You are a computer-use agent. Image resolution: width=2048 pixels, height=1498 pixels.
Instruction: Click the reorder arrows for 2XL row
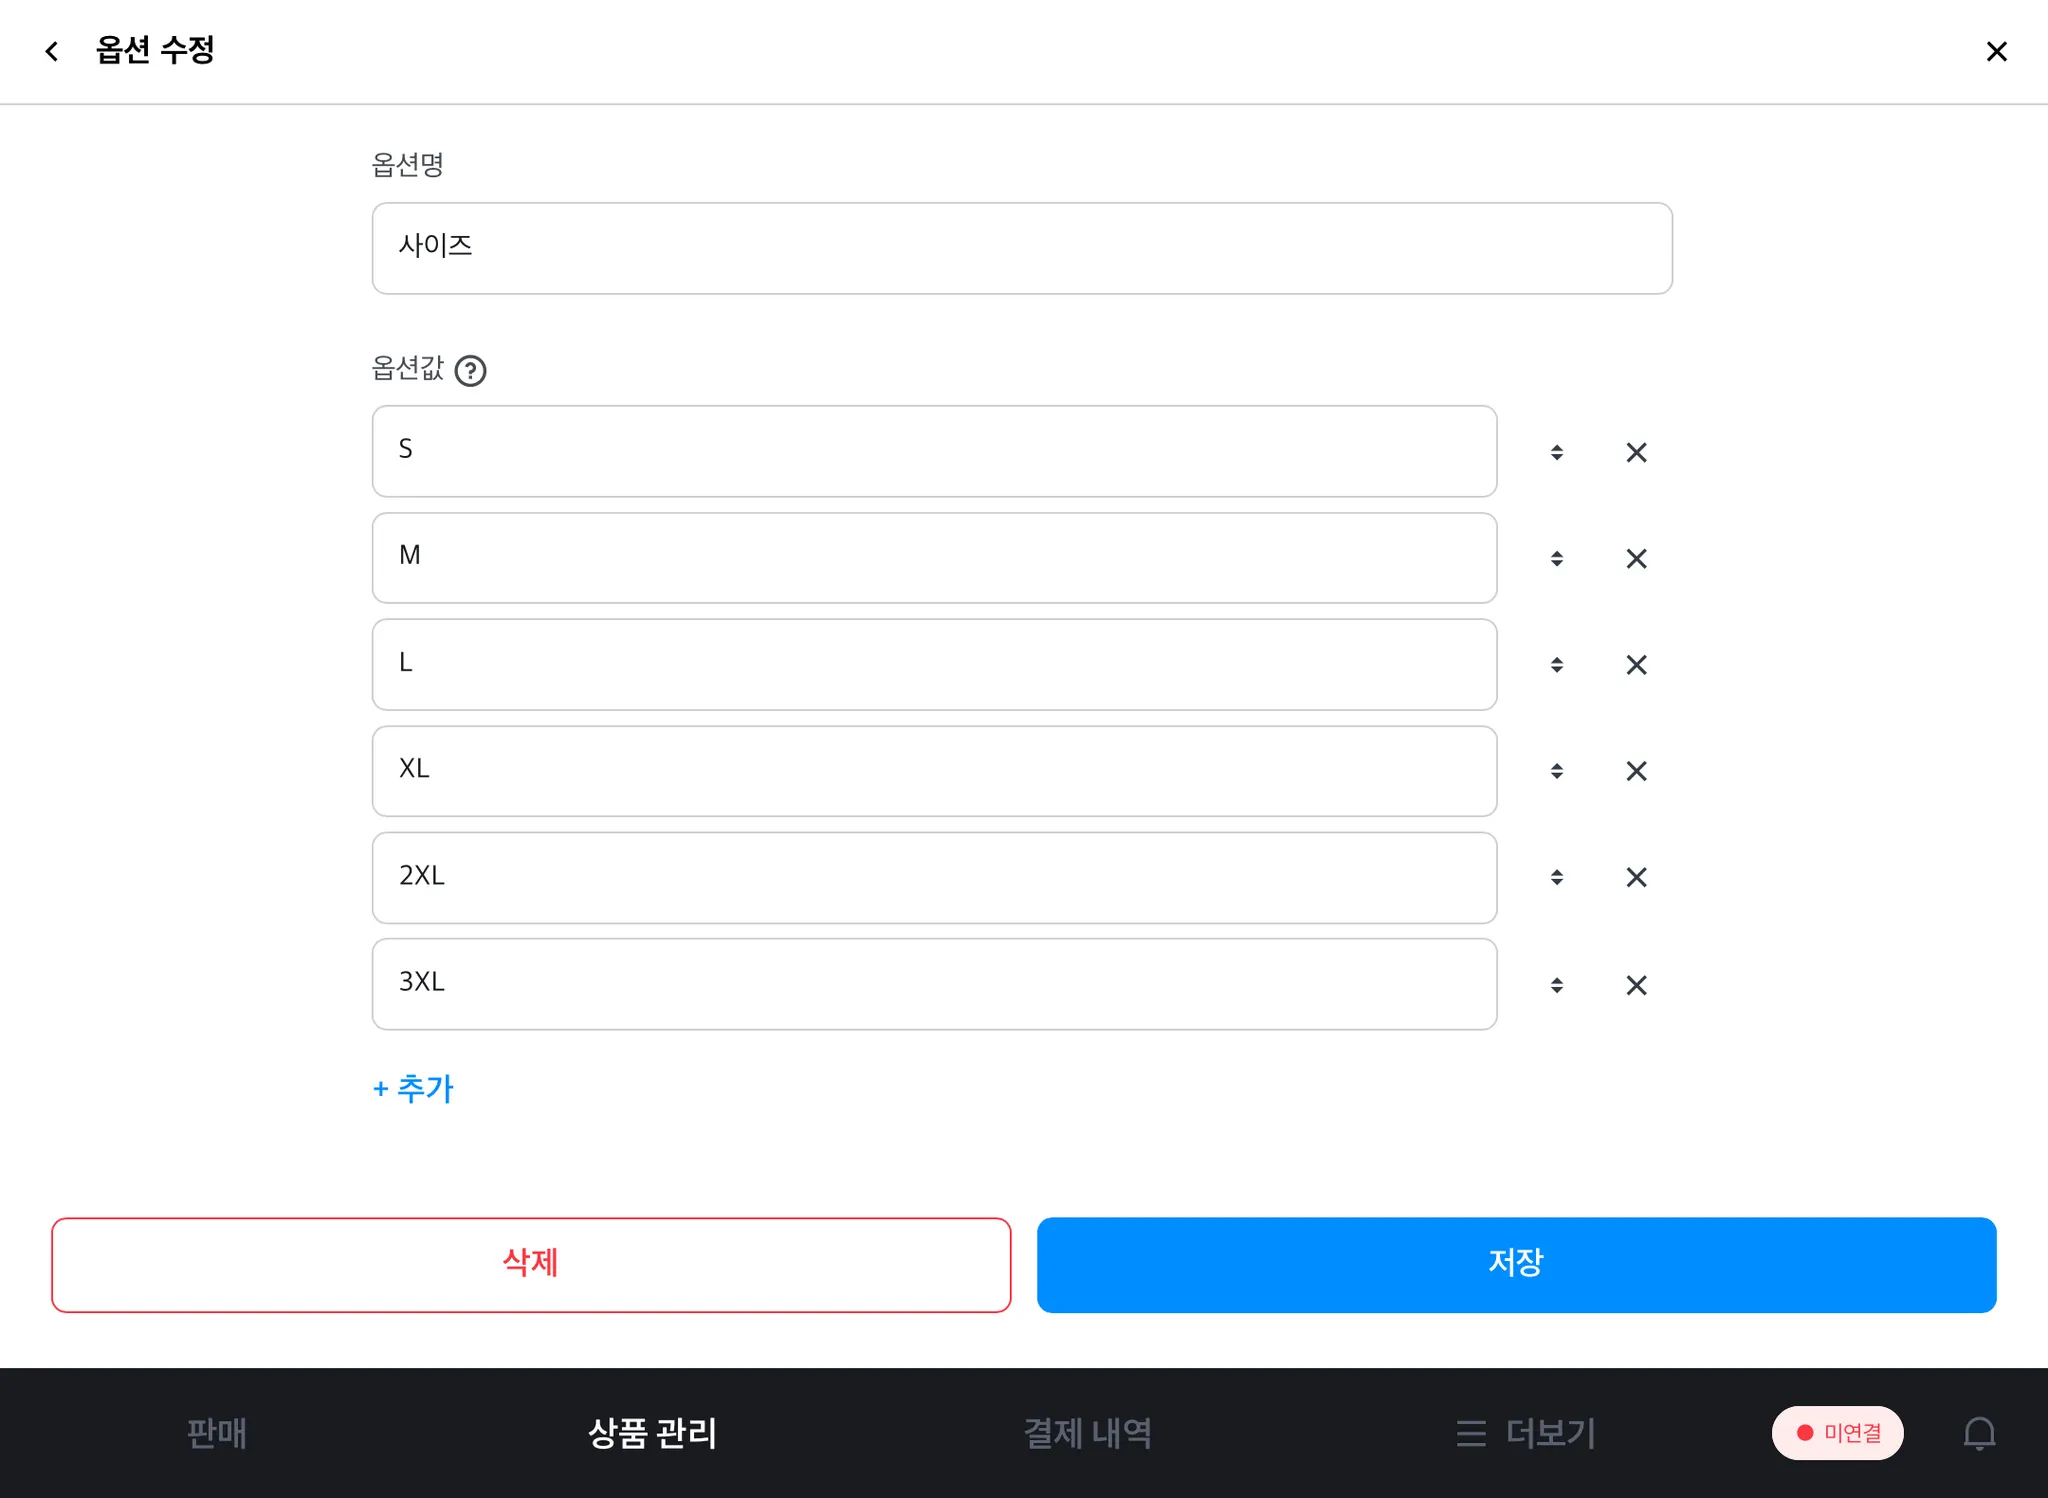pyautogui.click(x=1556, y=877)
